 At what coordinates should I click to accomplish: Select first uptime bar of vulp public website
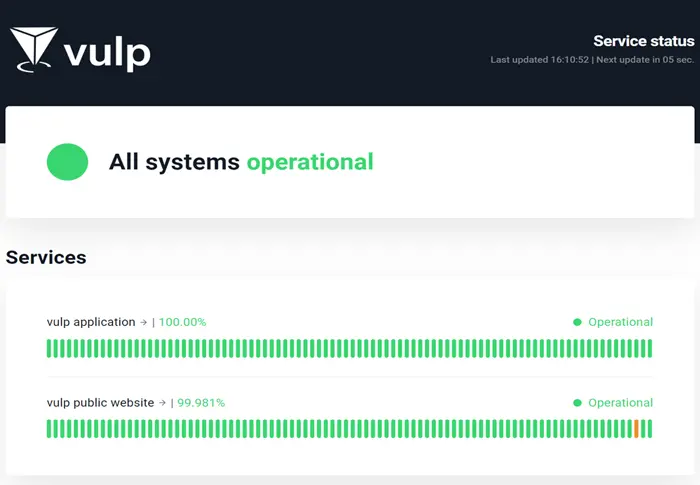pos(49,429)
